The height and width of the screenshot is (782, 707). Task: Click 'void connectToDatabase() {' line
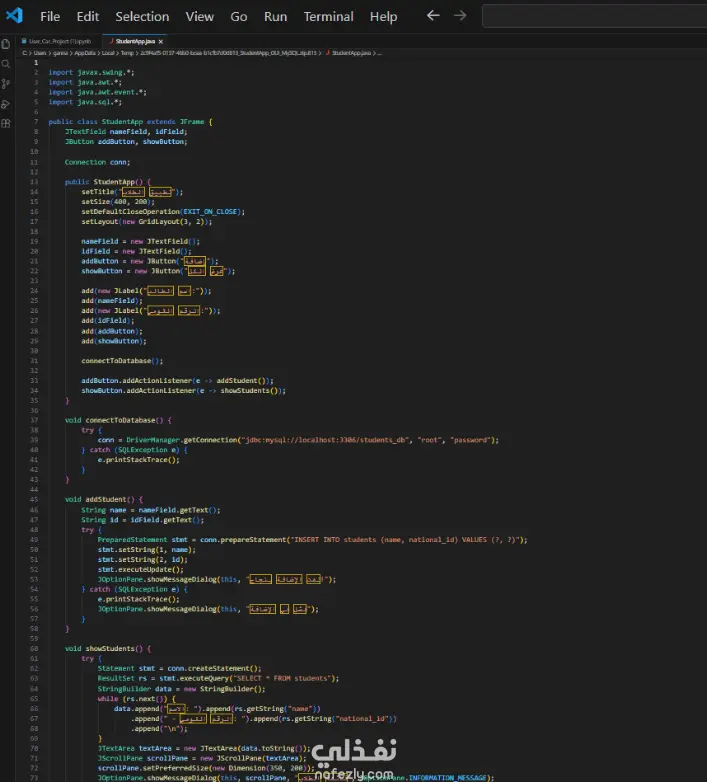(x=118, y=420)
